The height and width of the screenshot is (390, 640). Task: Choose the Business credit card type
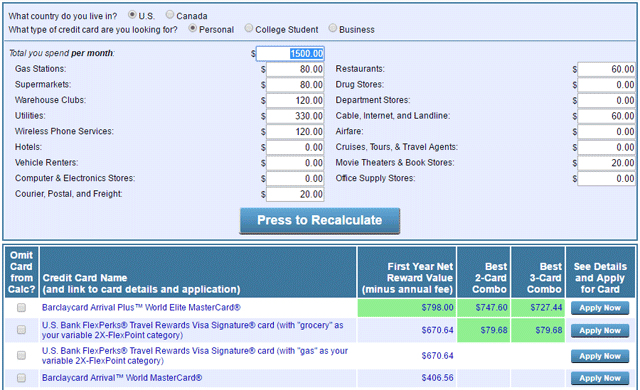[333, 28]
